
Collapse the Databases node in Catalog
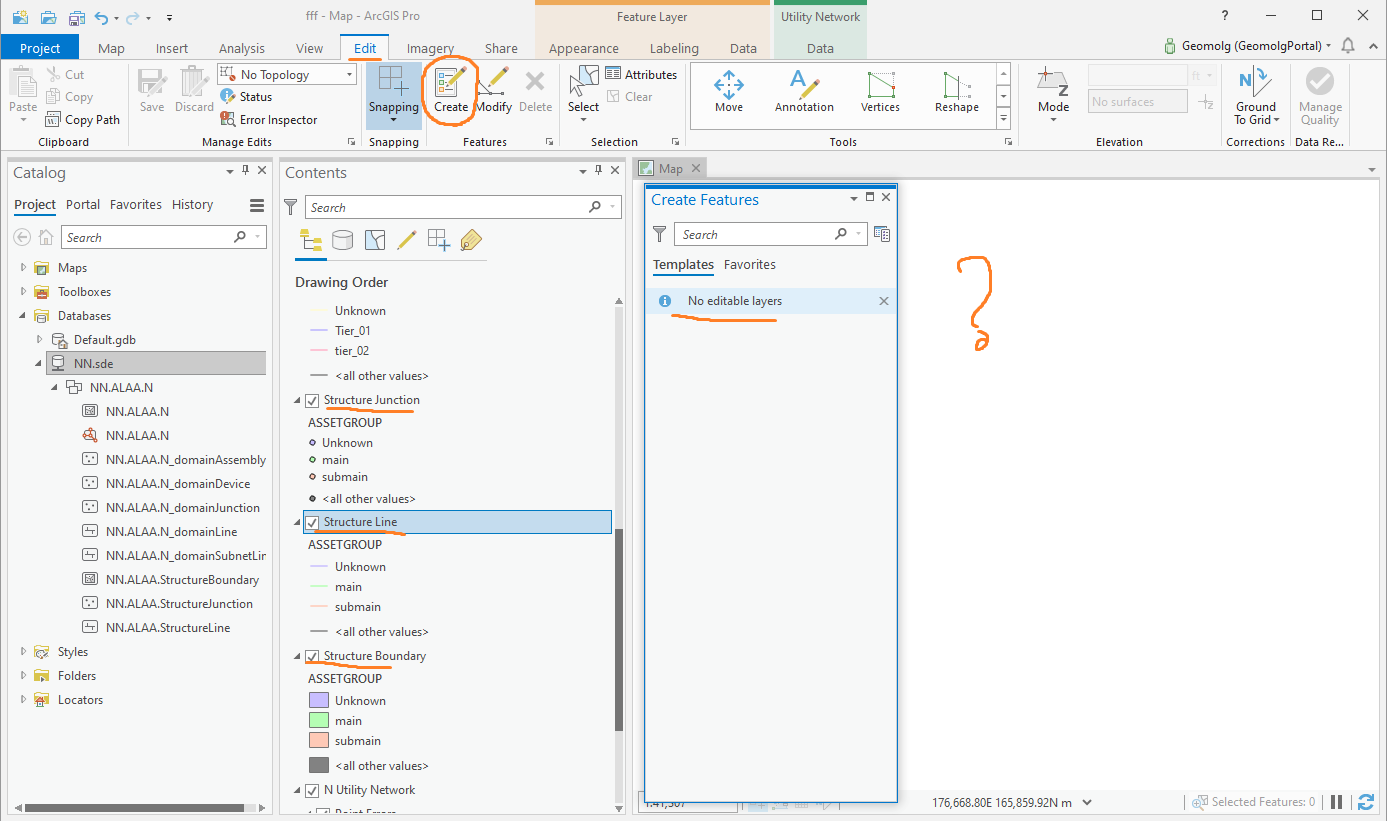click(23, 316)
